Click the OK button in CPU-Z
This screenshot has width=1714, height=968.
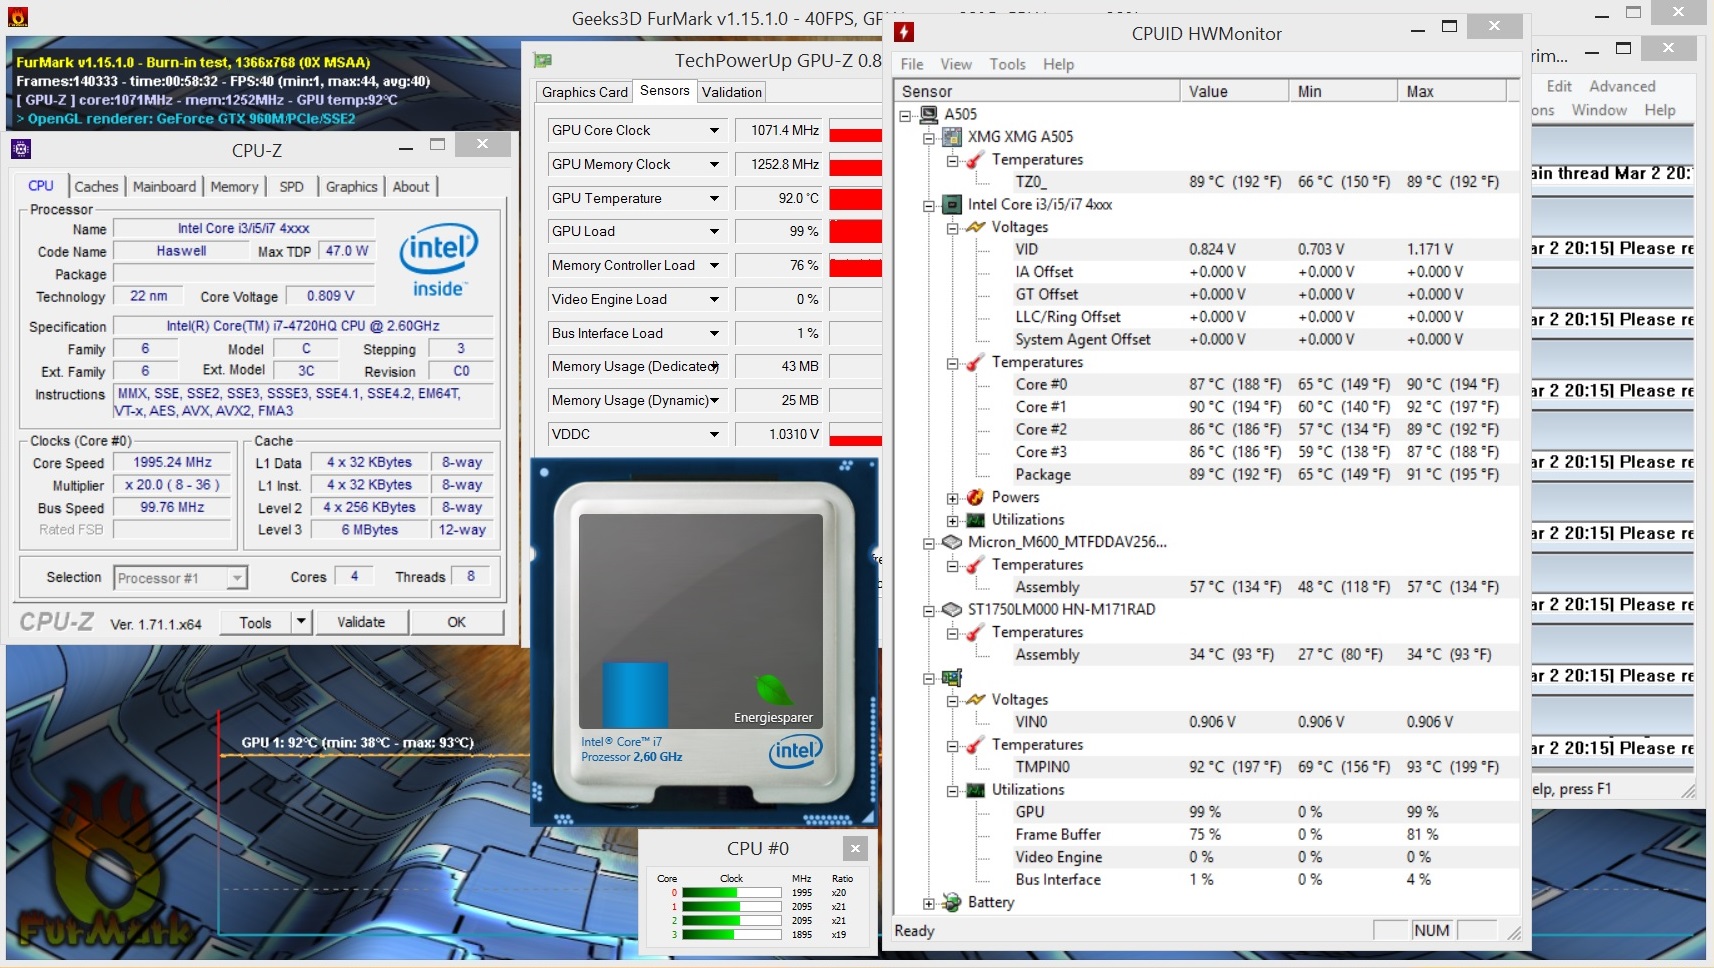(456, 622)
